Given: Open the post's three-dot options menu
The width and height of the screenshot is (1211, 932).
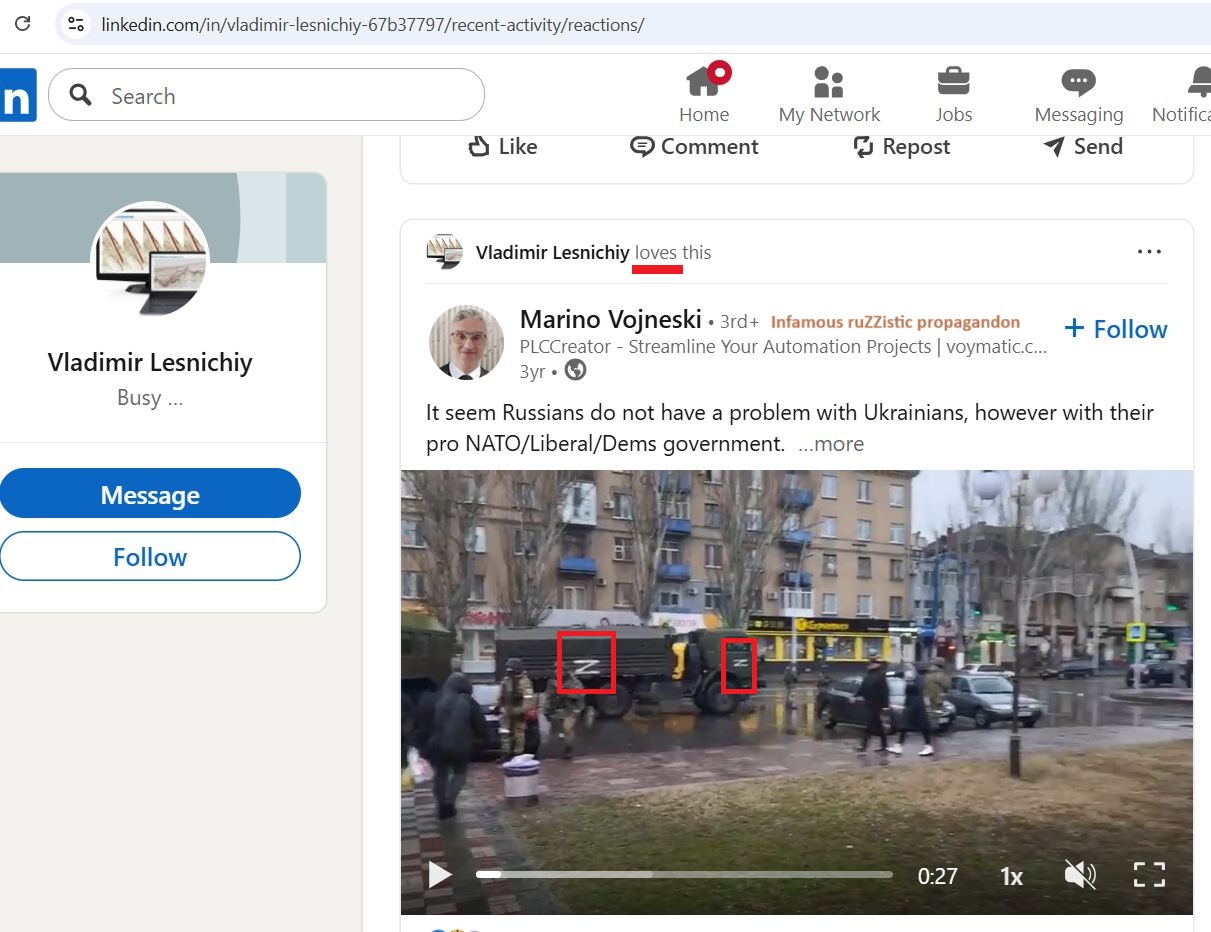Looking at the screenshot, I should click(1149, 252).
